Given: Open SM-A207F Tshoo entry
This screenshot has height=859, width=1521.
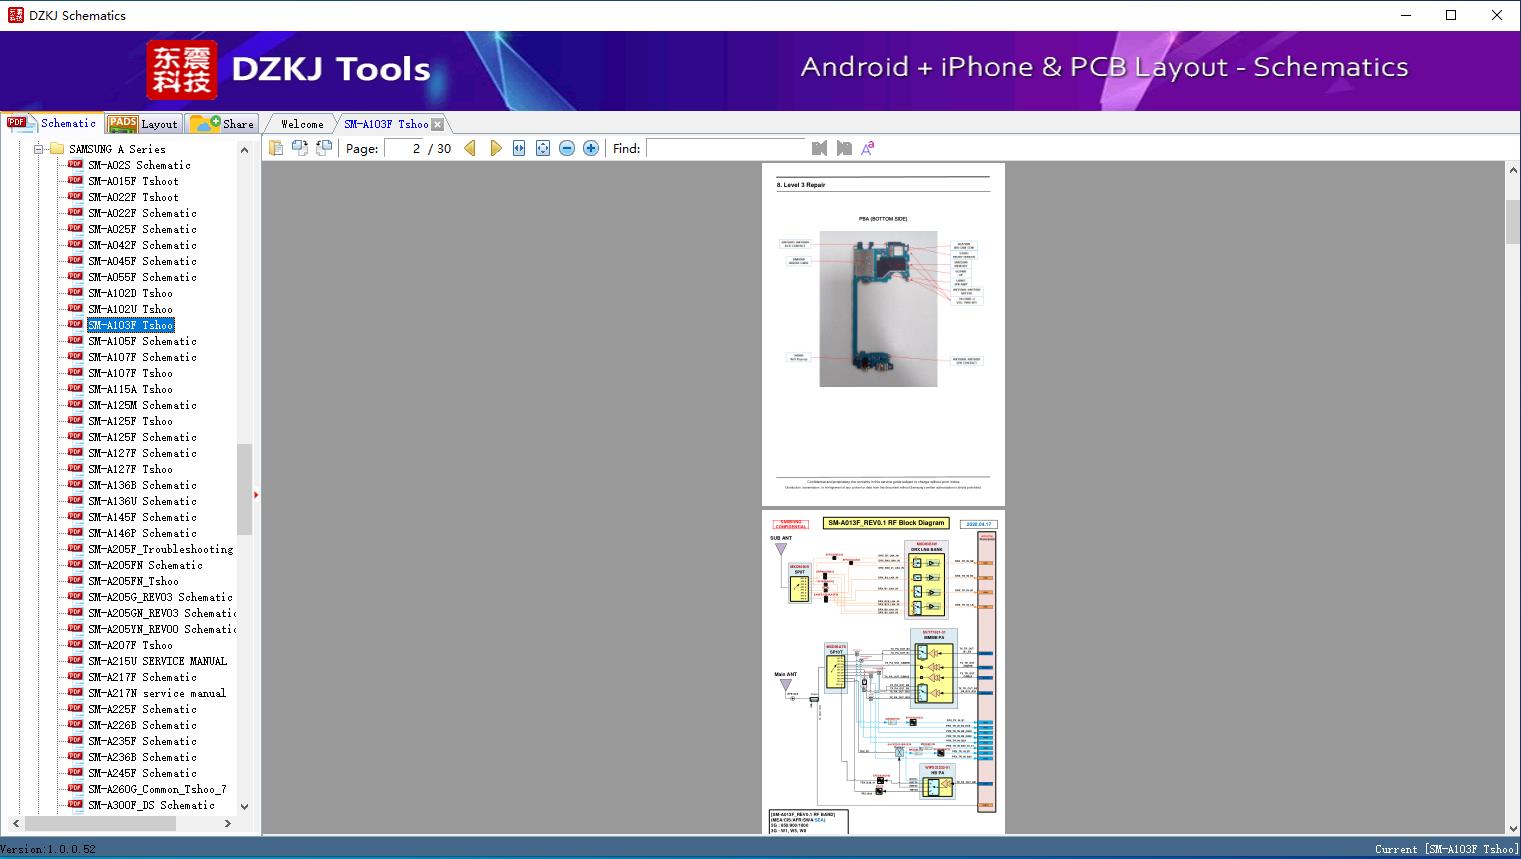Looking at the screenshot, I should coord(130,645).
